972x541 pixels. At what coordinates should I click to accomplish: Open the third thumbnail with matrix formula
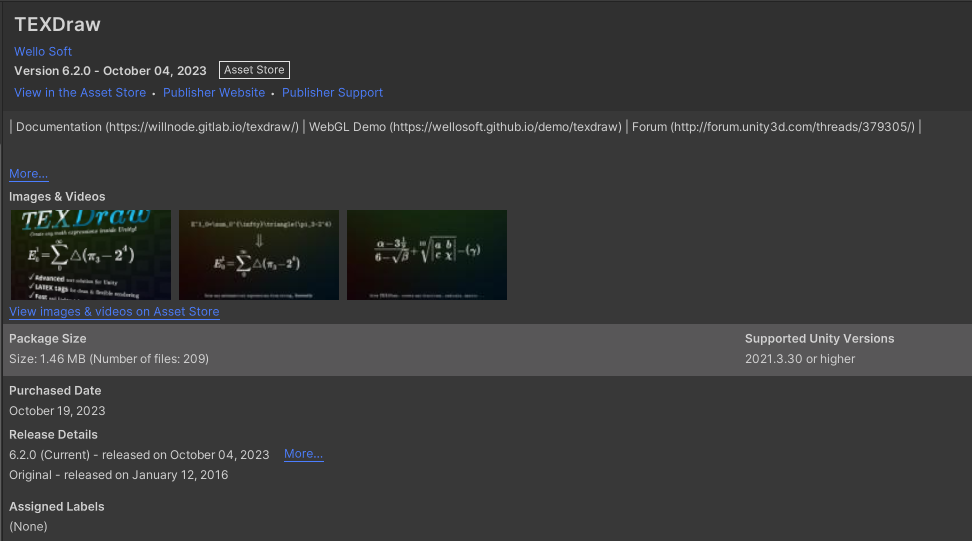[x=426, y=255]
